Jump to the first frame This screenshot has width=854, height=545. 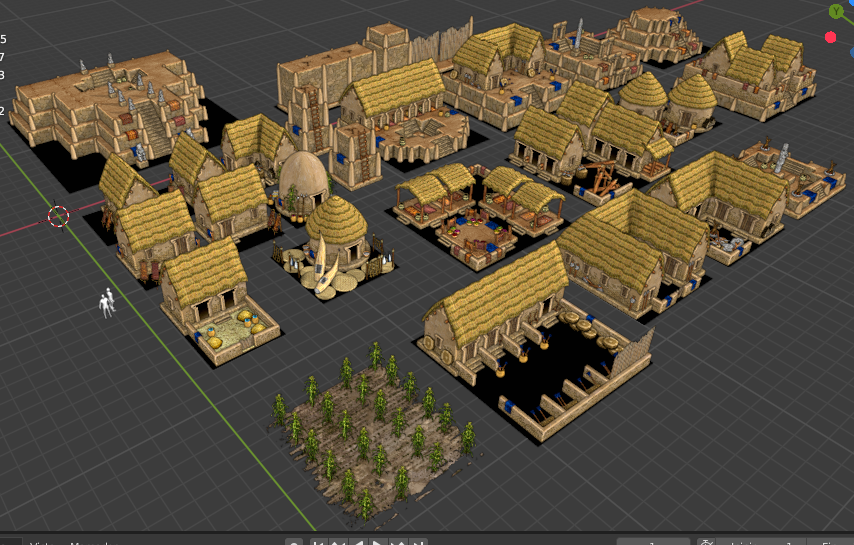click(x=319, y=542)
